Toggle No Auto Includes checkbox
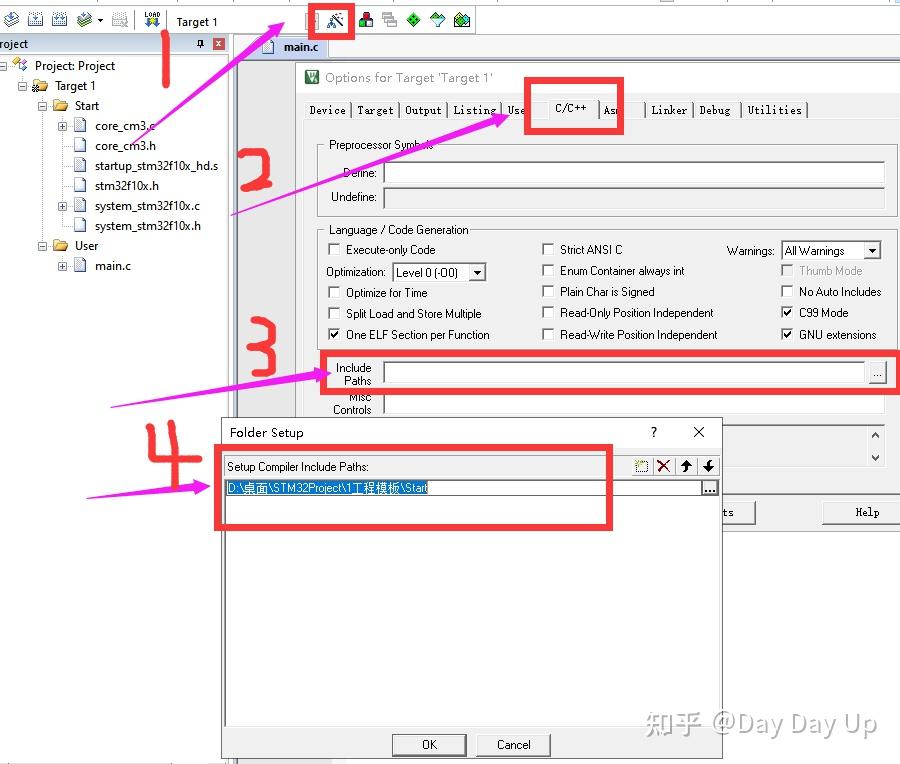The width and height of the screenshot is (900, 764). 787,292
